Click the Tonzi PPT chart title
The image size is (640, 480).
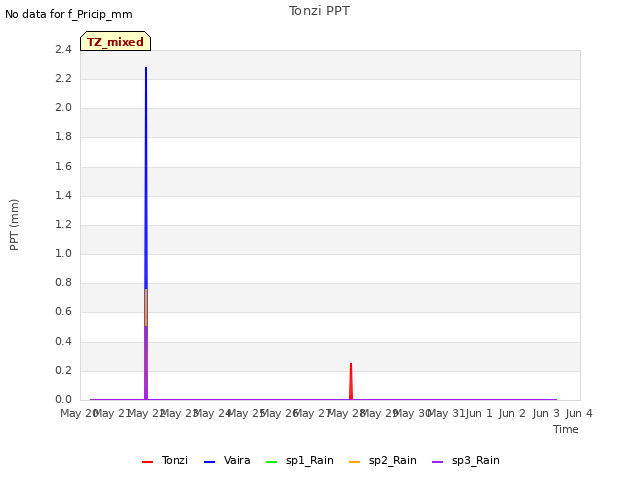pos(319,11)
